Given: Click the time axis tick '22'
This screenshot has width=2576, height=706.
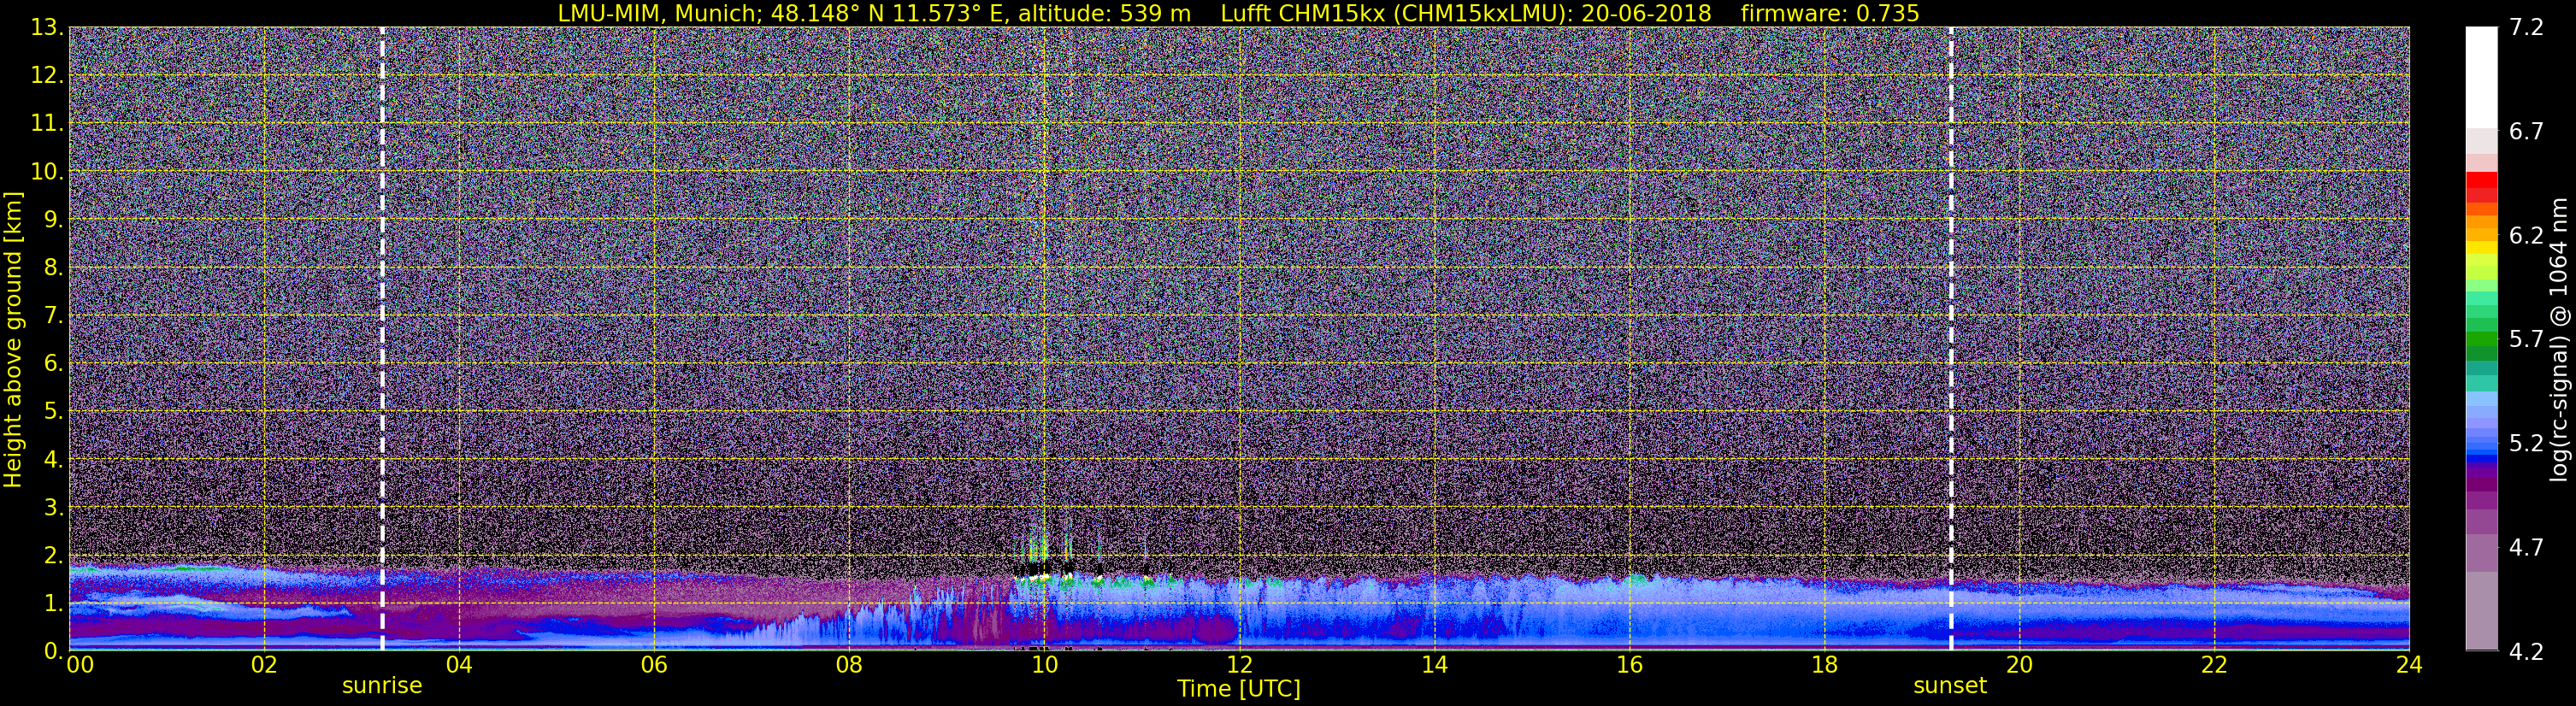Looking at the screenshot, I should click(2214, 665).
